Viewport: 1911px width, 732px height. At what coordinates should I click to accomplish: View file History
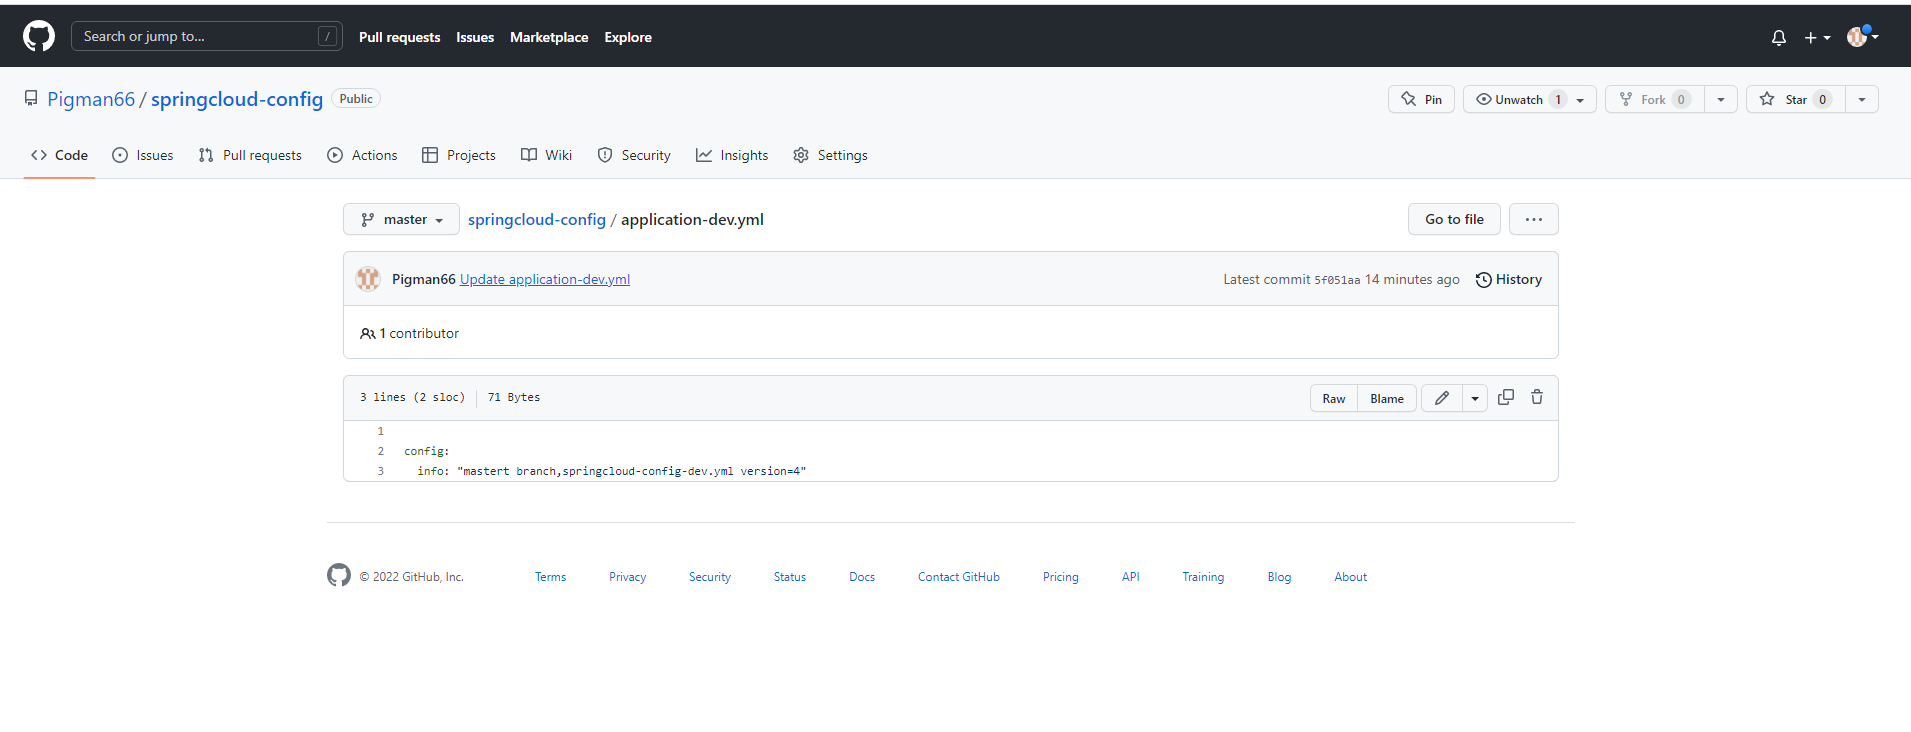click(1509, 279)
